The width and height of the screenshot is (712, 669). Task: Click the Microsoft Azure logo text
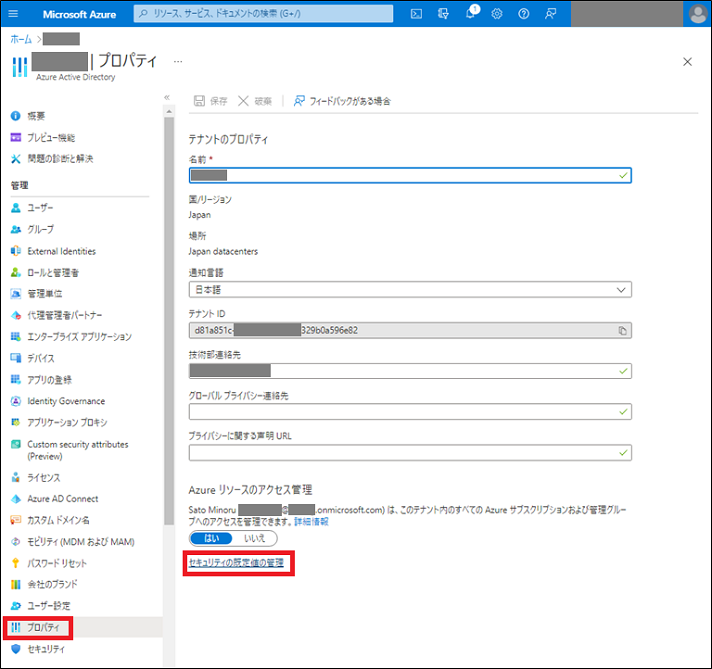(x=79, y=14)
